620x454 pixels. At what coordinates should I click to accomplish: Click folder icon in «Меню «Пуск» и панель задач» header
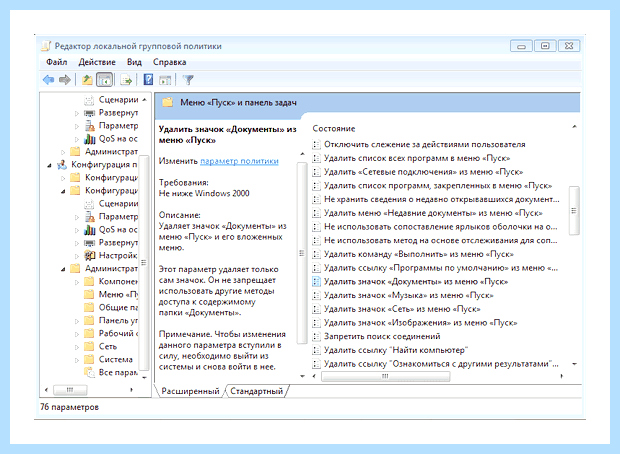pyautogui.click(x=168, y=102)
